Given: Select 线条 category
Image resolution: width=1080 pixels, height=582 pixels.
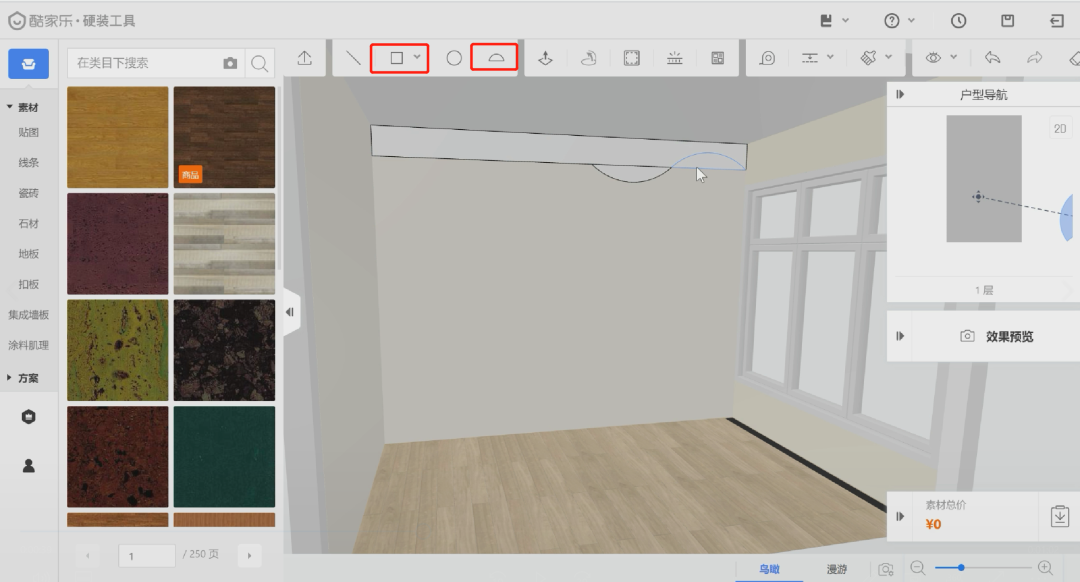Looking at the screenshot, I should pos(28,163).
